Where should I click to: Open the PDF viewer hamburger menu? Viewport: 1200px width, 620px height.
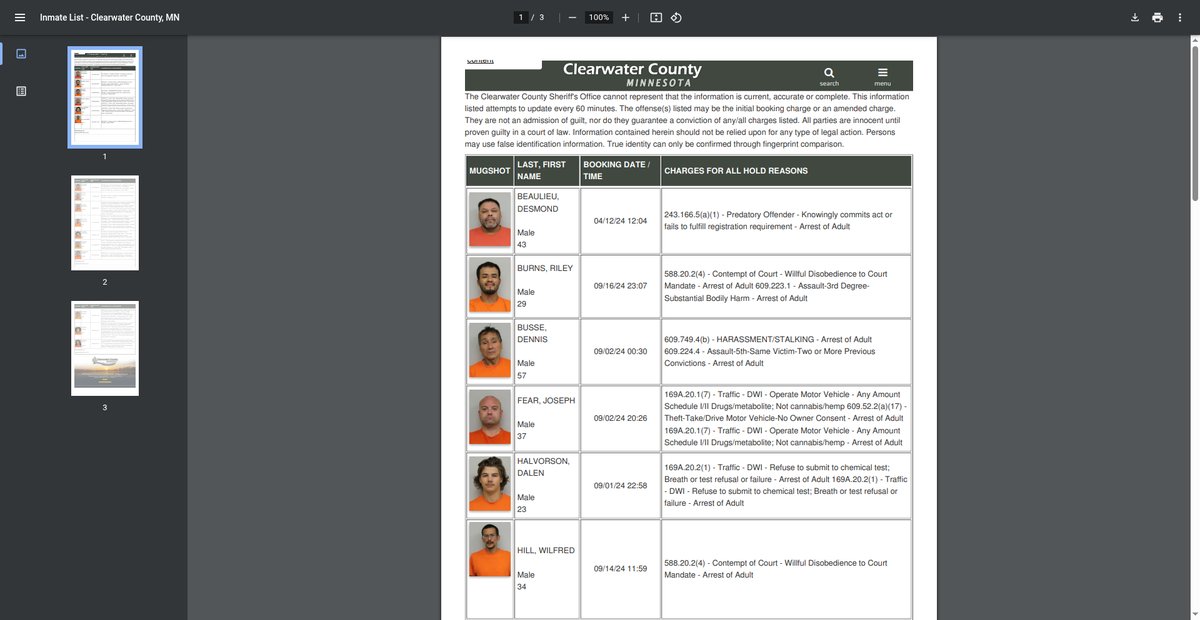pyautogui.click(x=19, y=18)
